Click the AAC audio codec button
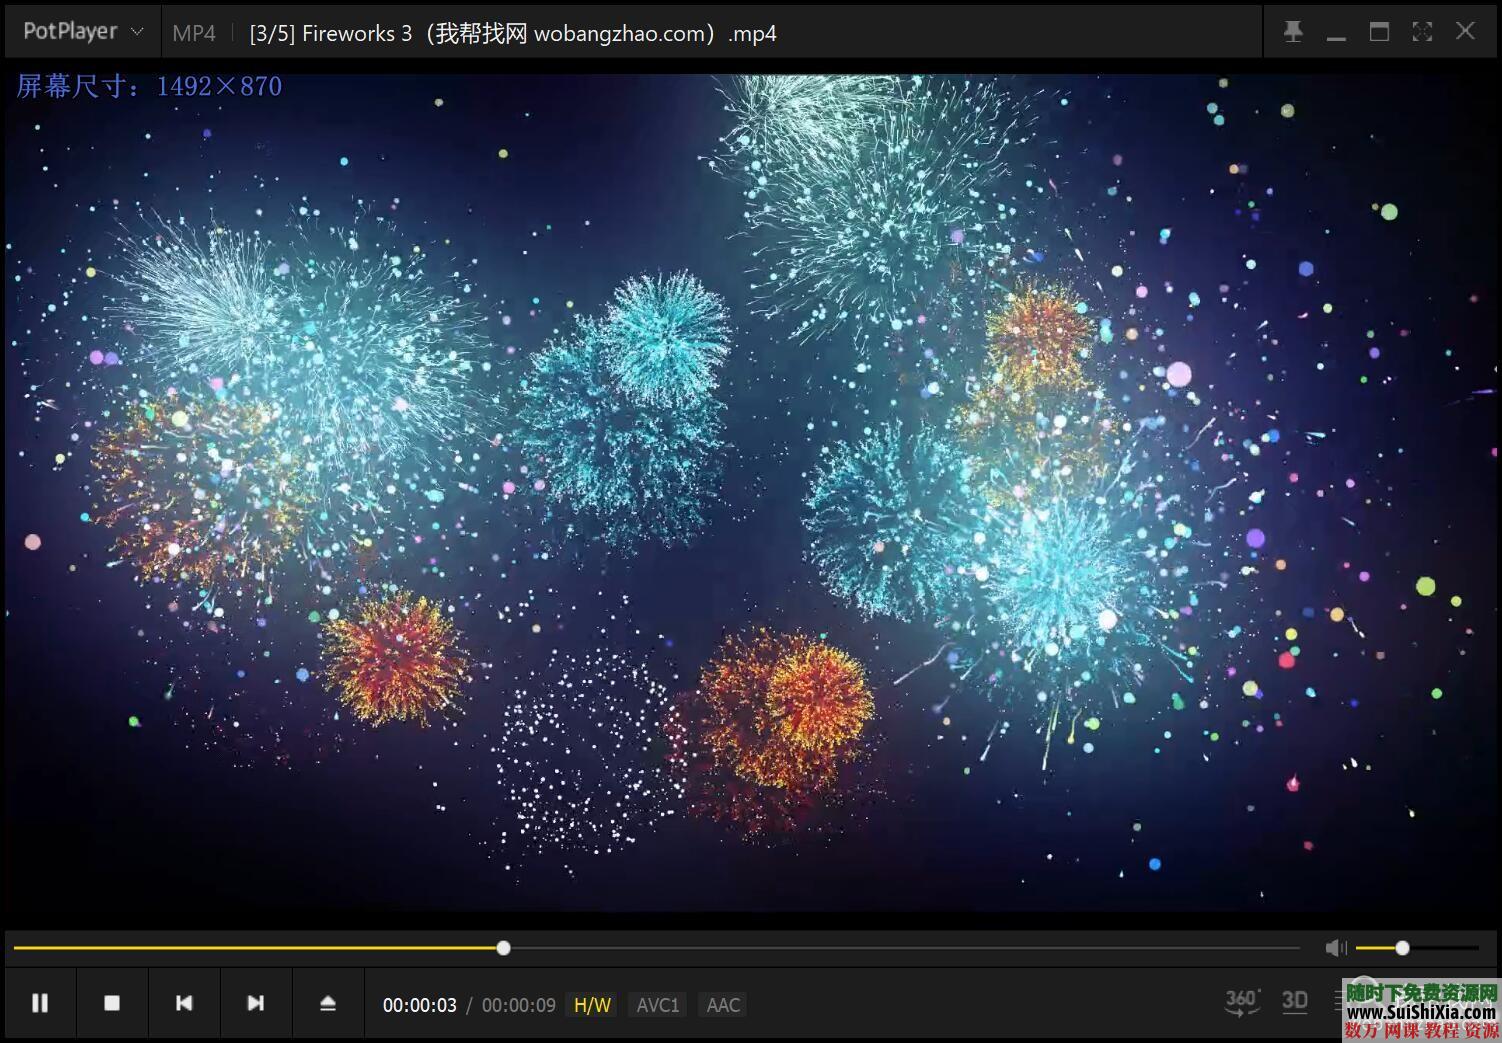This screenshot has width=1502, height=1043. pos(723,1005)
